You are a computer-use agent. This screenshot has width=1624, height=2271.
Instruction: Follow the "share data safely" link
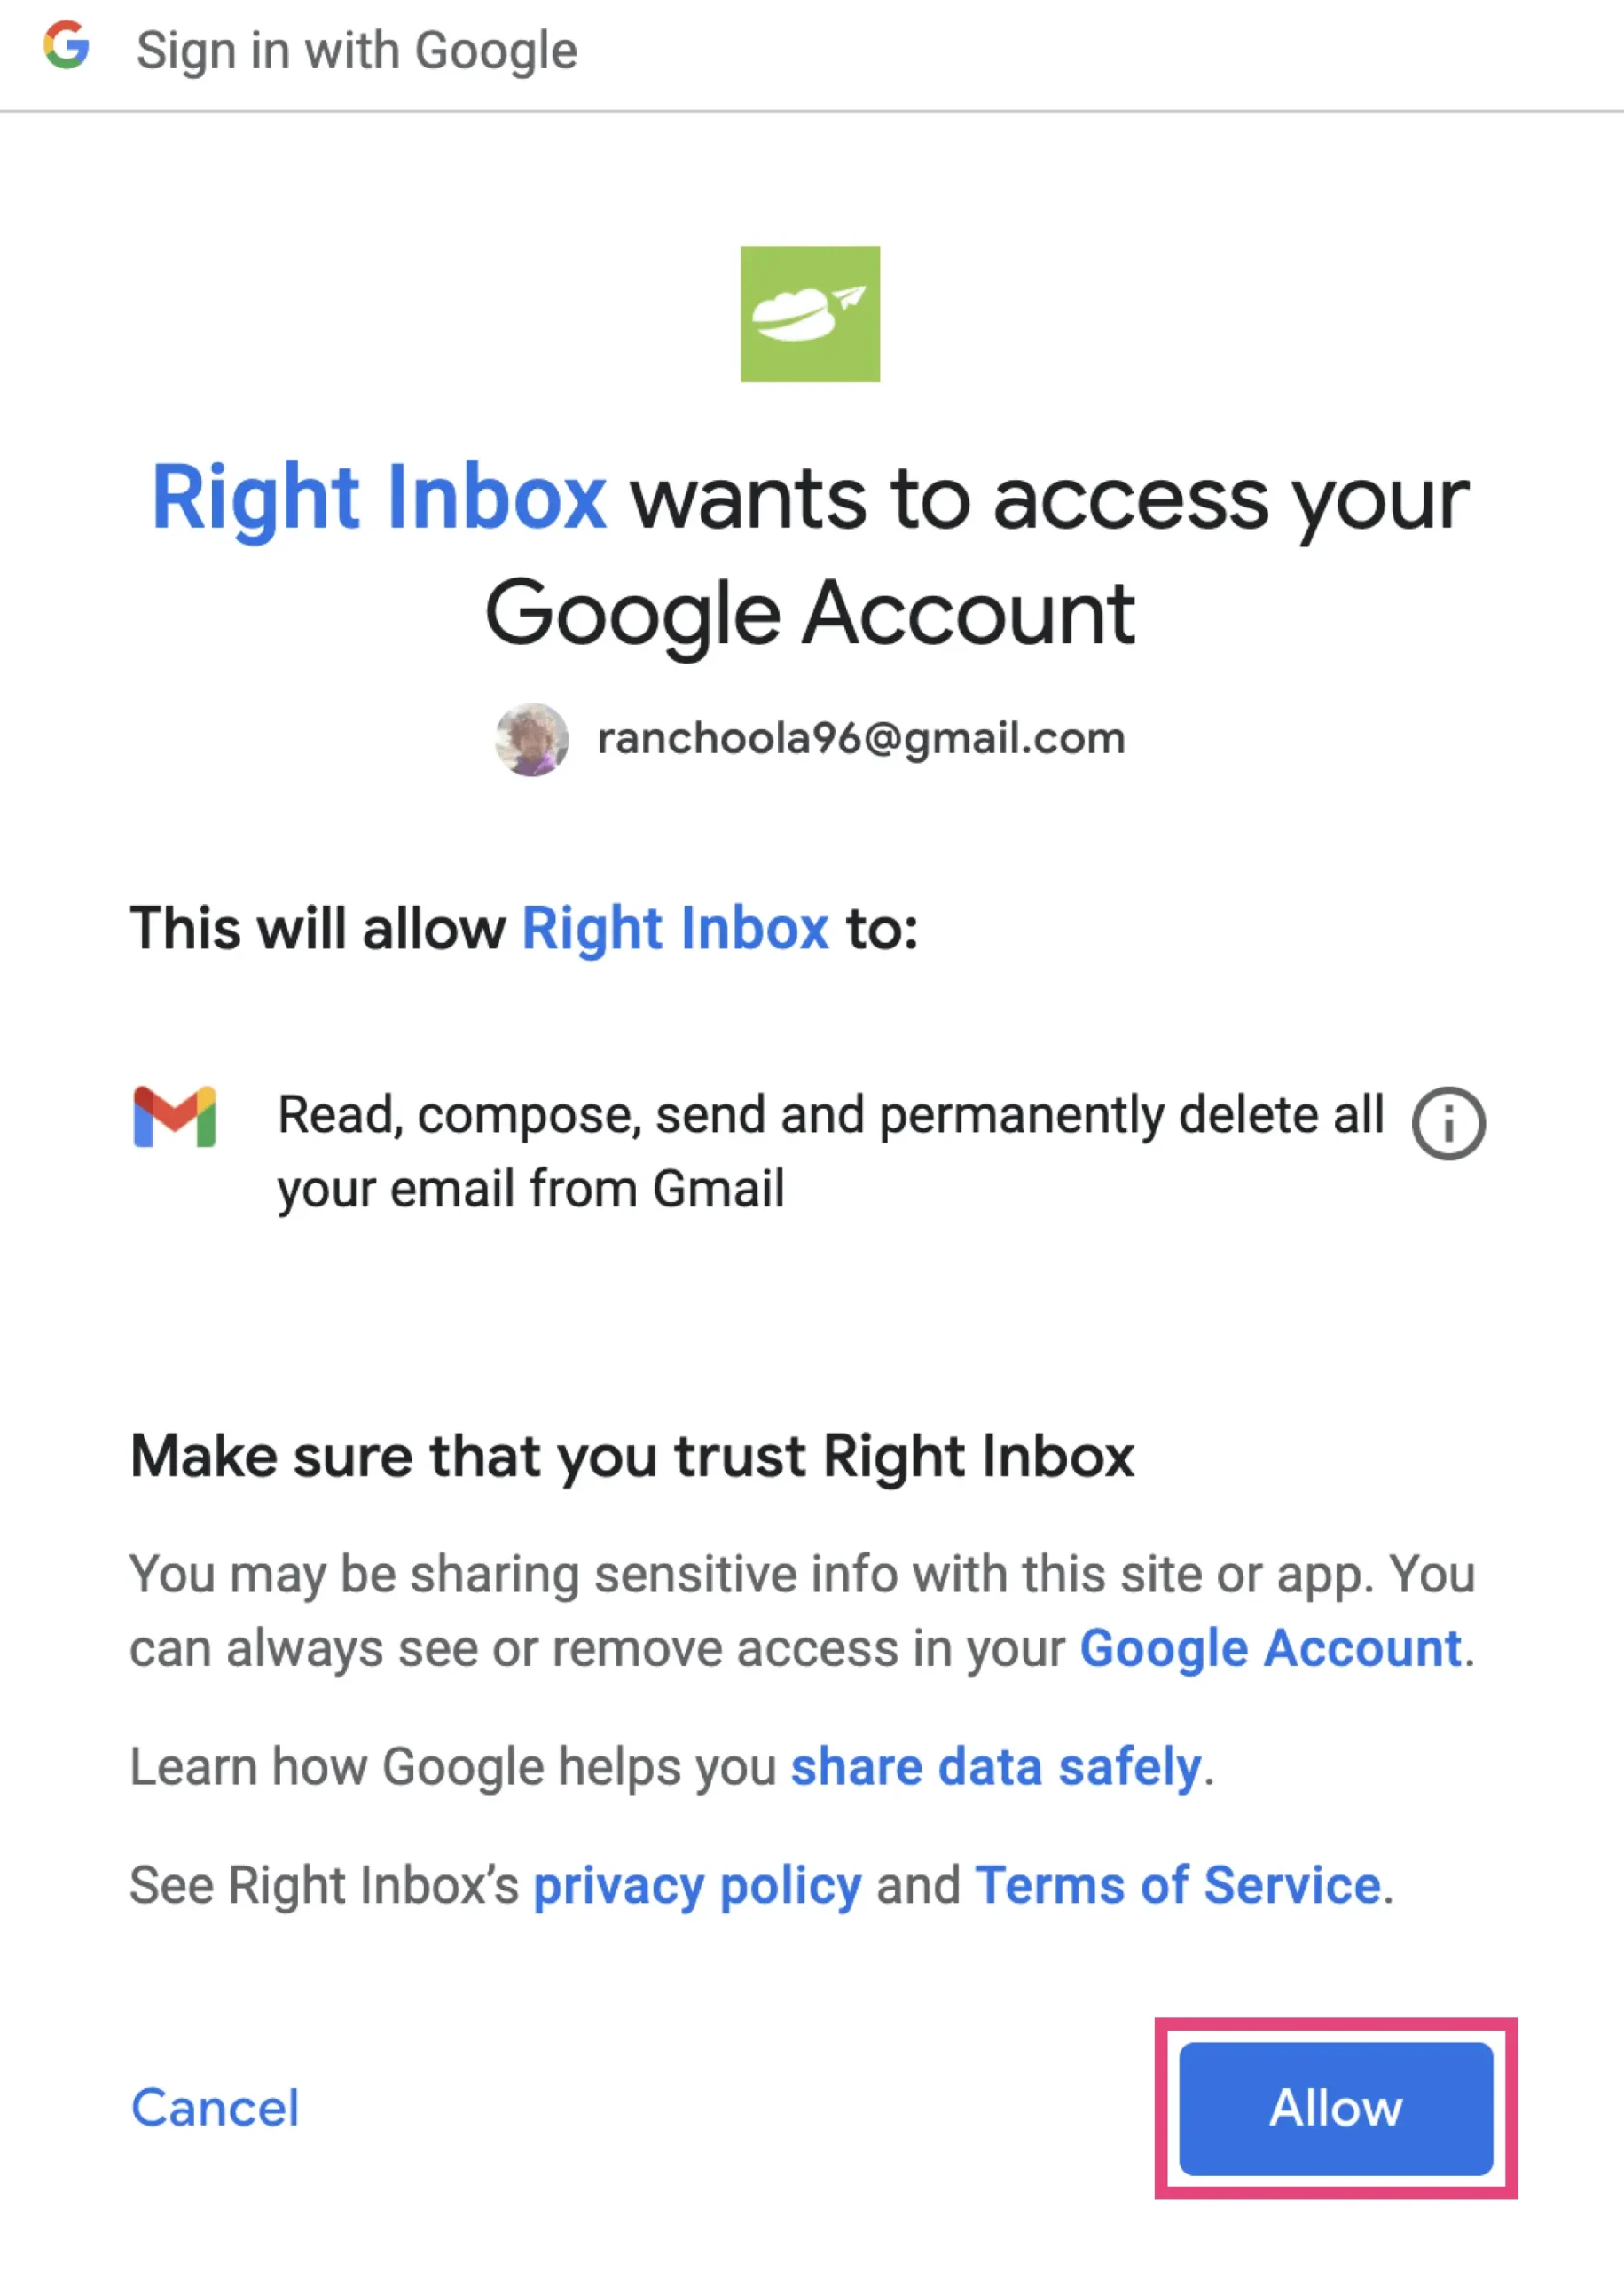(996, 1766)
